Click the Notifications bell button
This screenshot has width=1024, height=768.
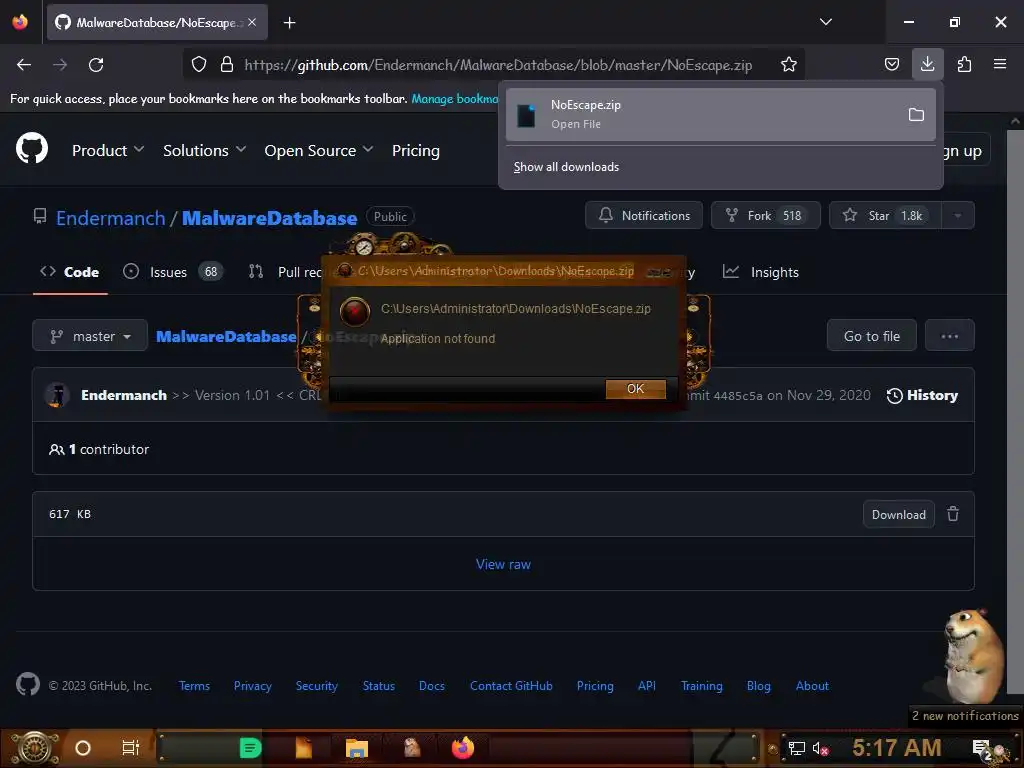[644, 216]
